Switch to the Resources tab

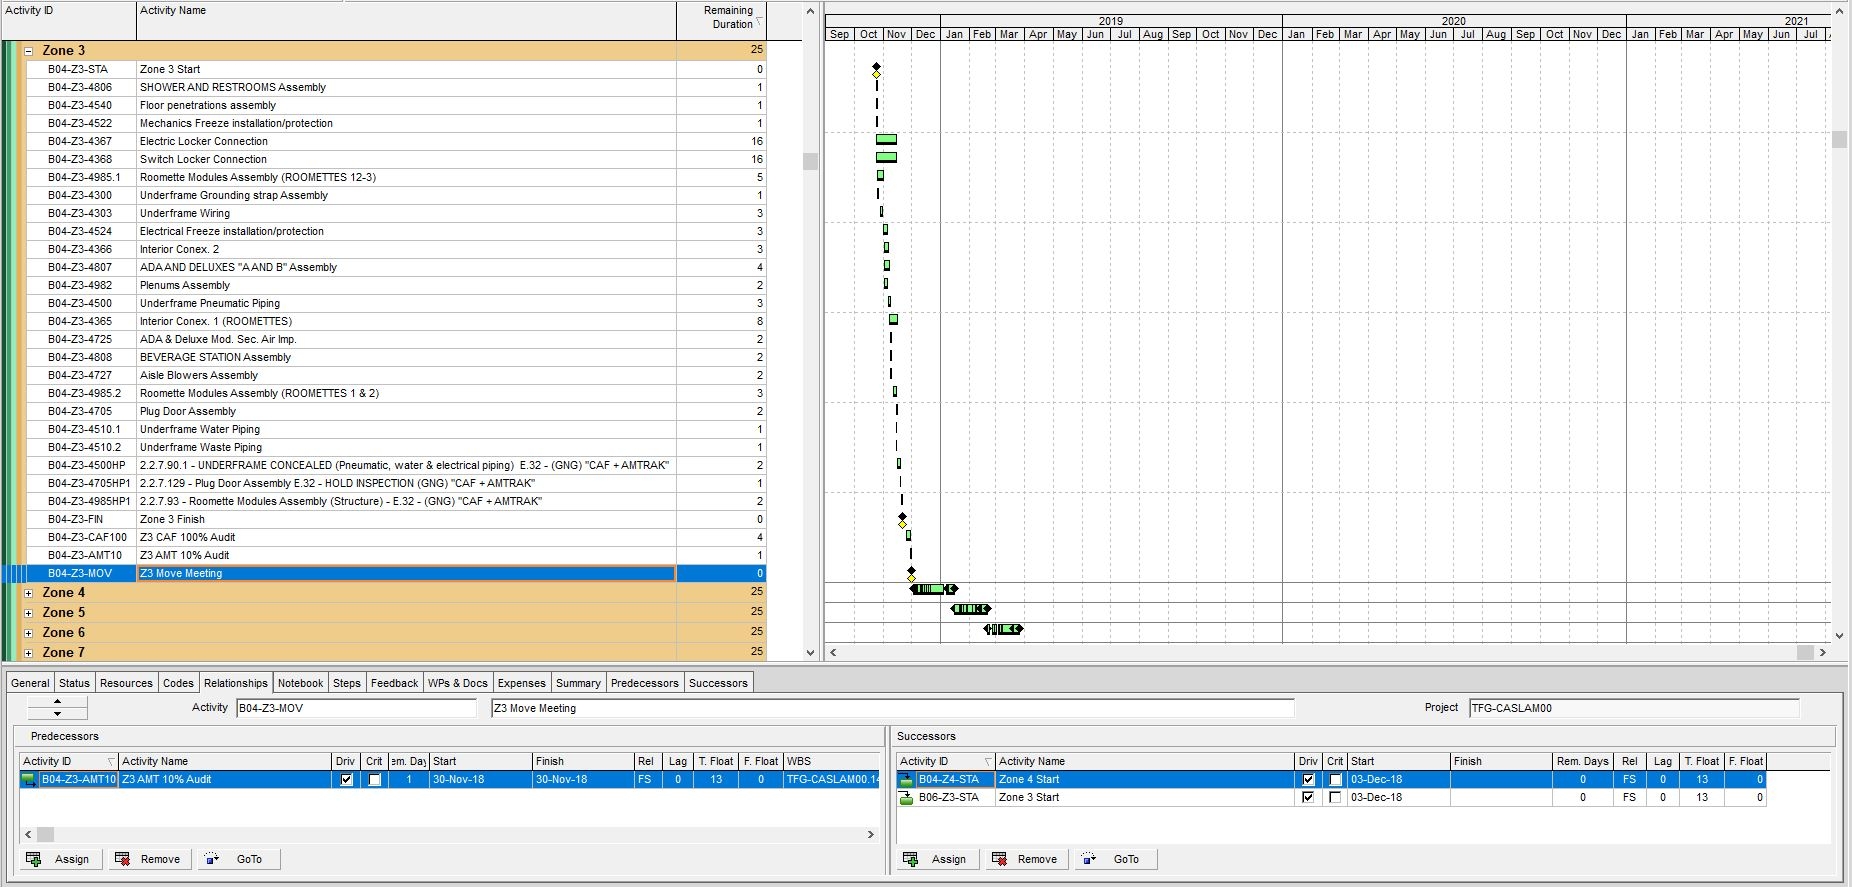126,683
